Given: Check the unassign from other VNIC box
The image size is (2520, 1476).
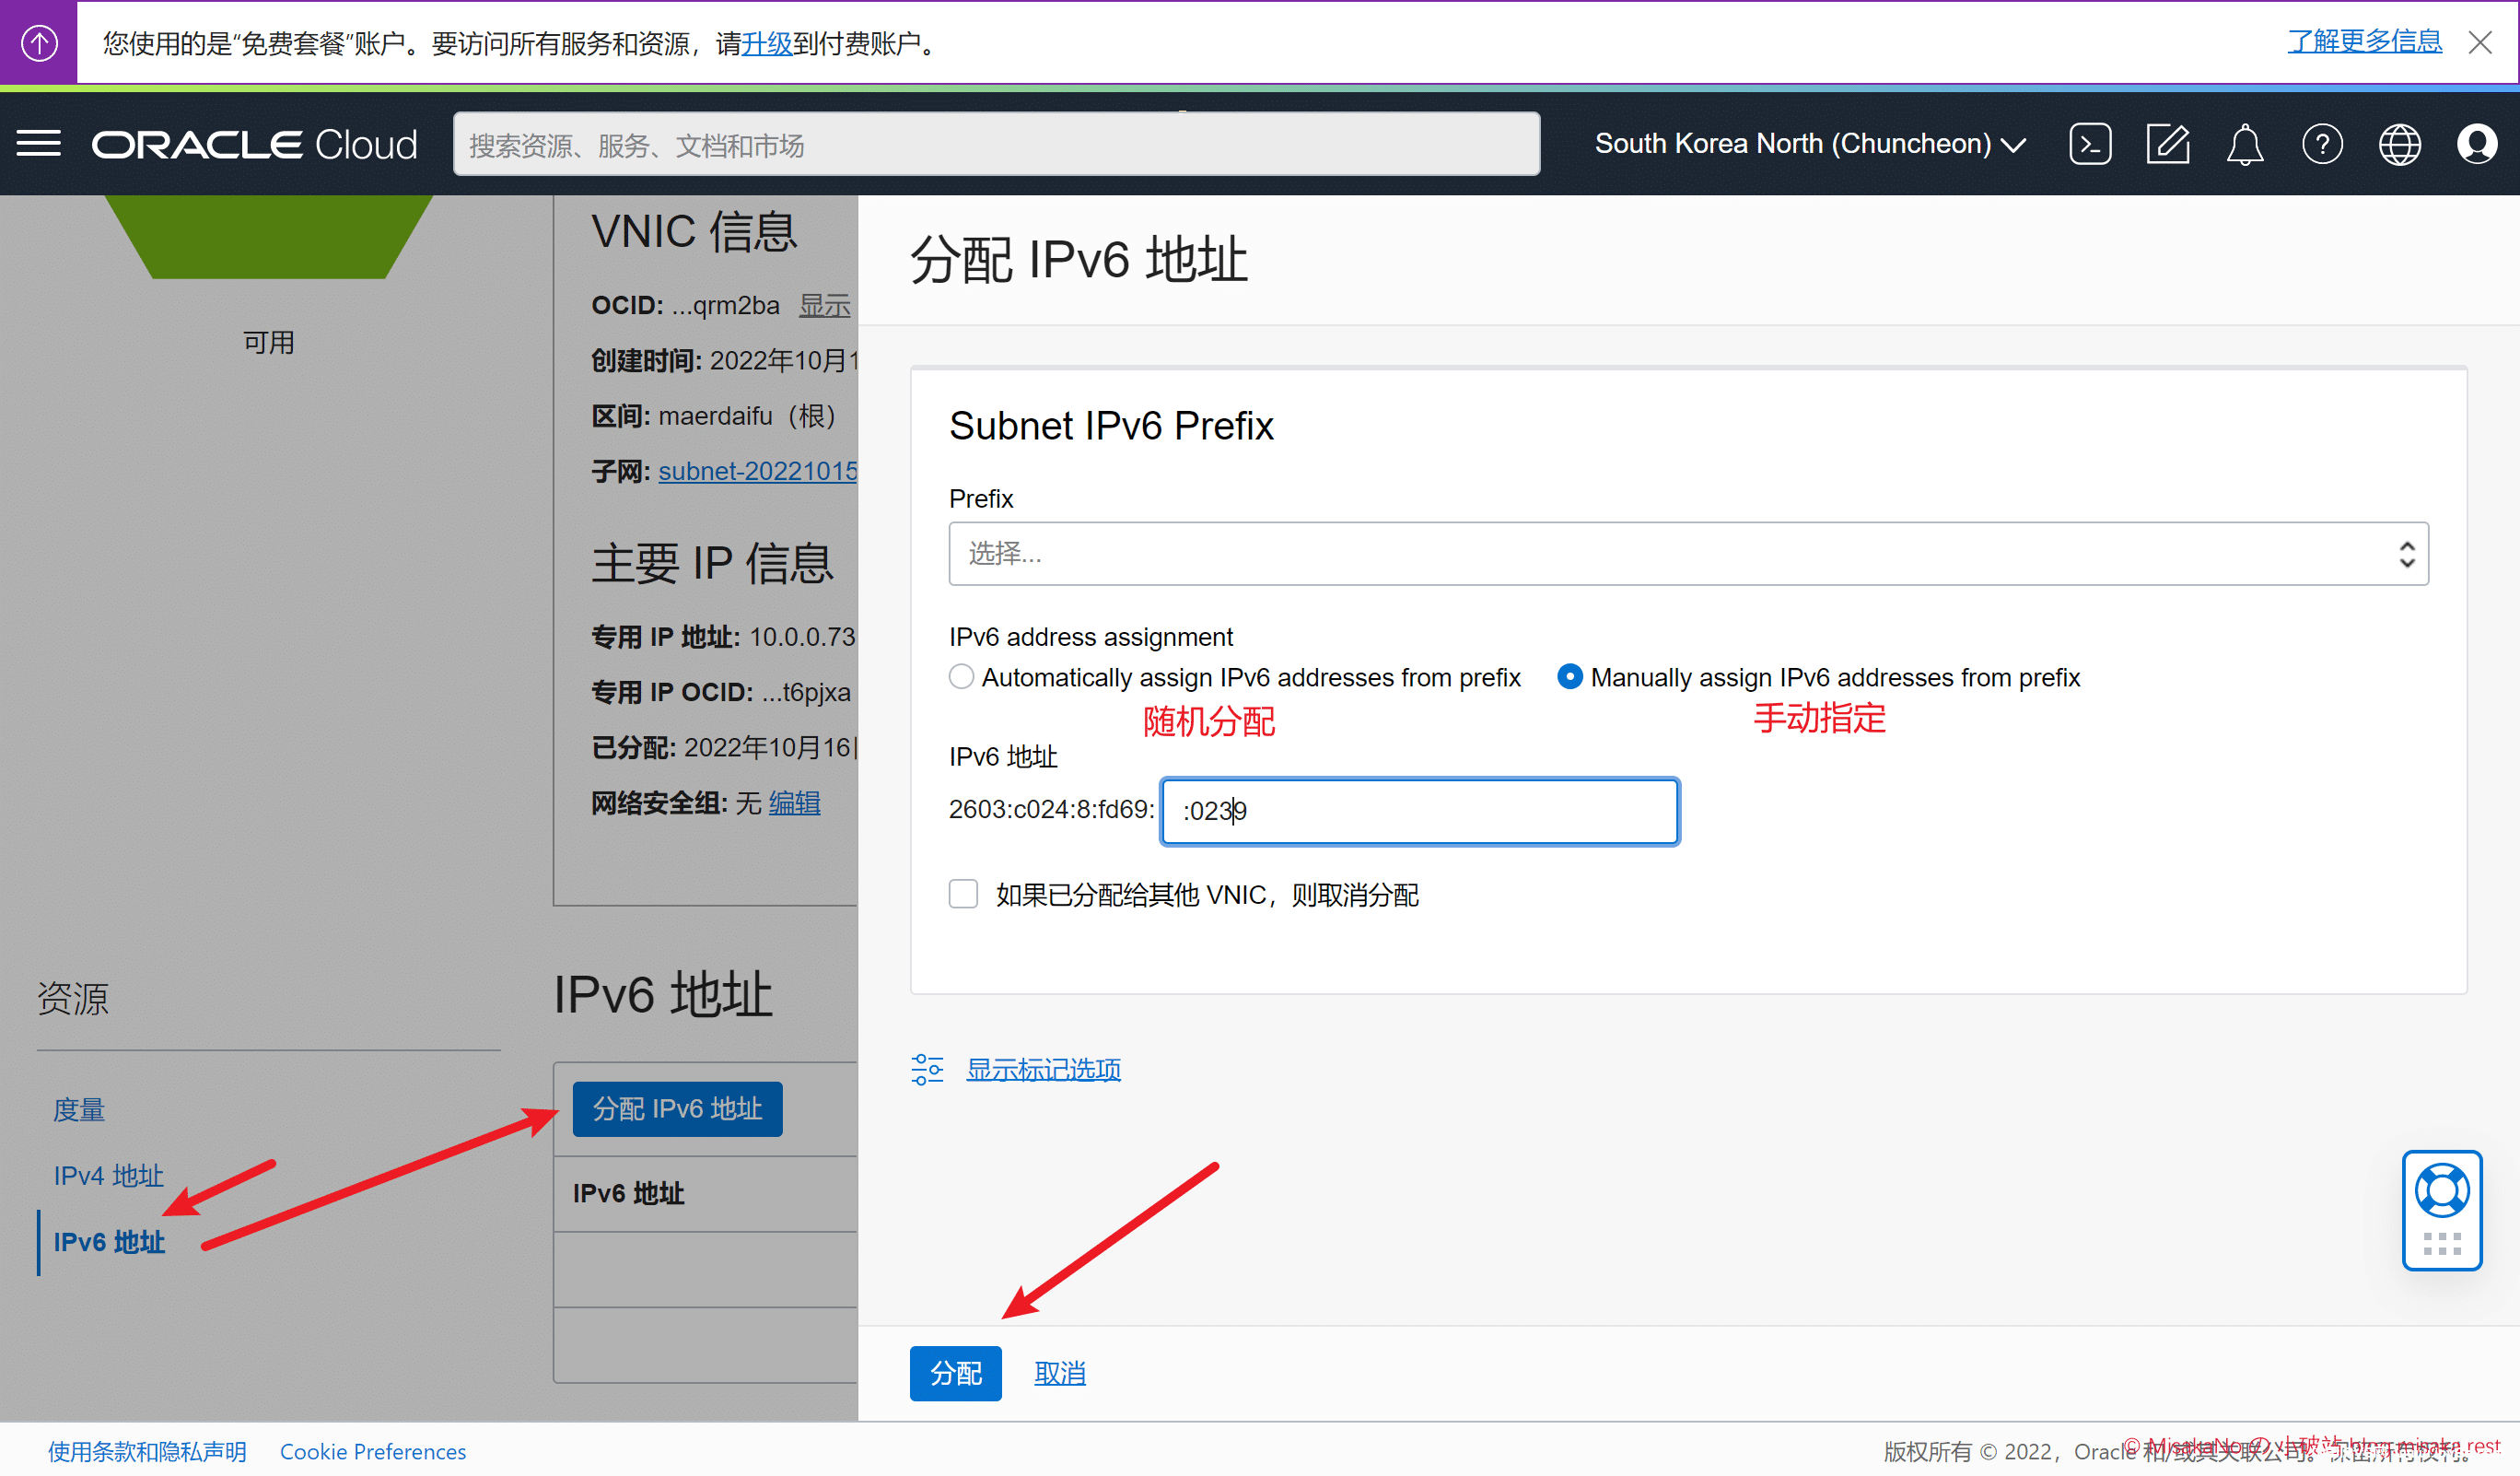Looking at the screenshot, I should (x=963, y=894).
